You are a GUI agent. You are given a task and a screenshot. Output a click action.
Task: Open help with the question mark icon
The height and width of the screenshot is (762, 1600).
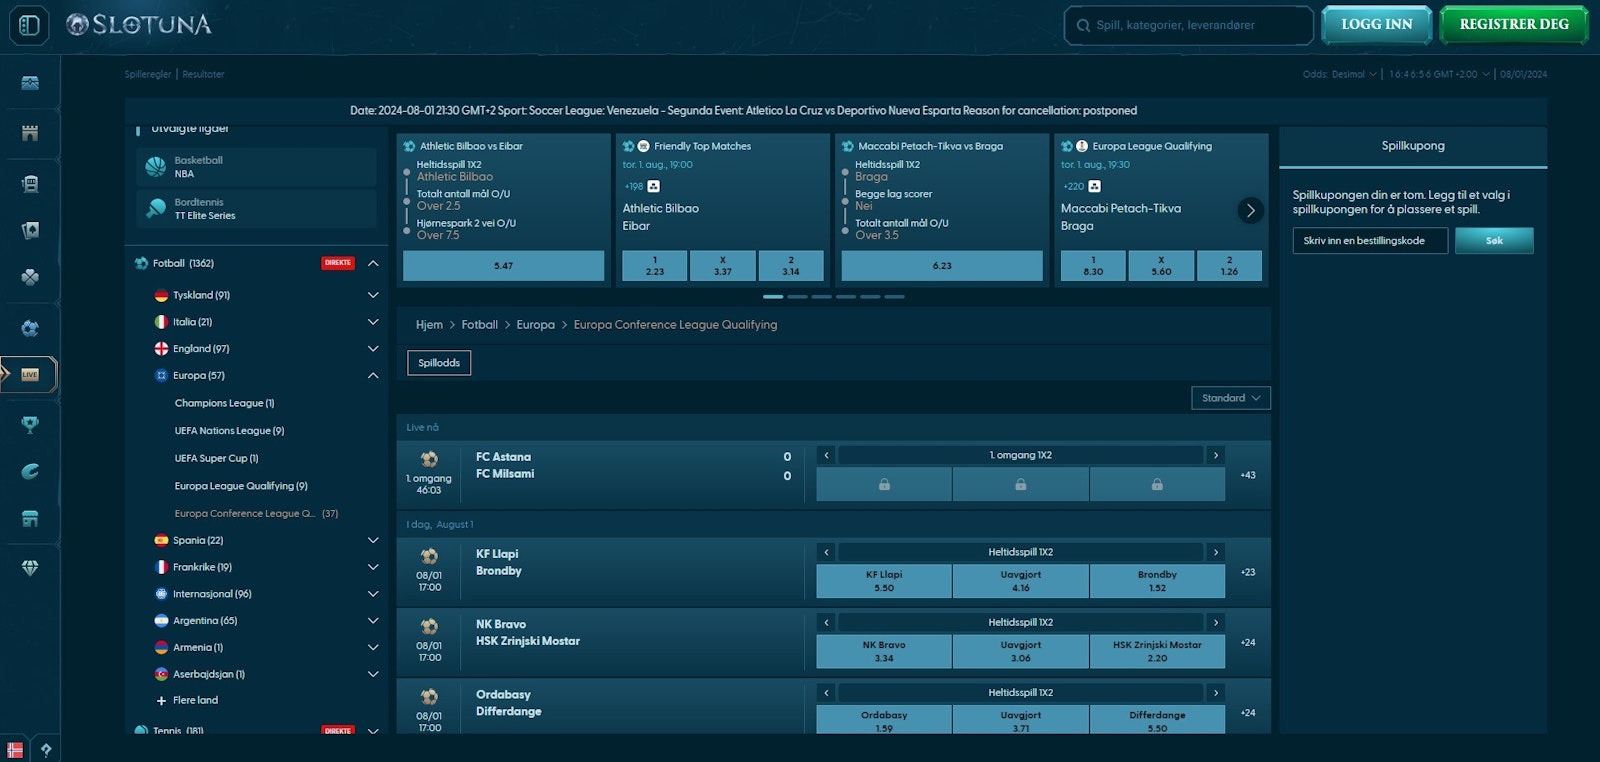pyautogui.click(x=46, y=749)
